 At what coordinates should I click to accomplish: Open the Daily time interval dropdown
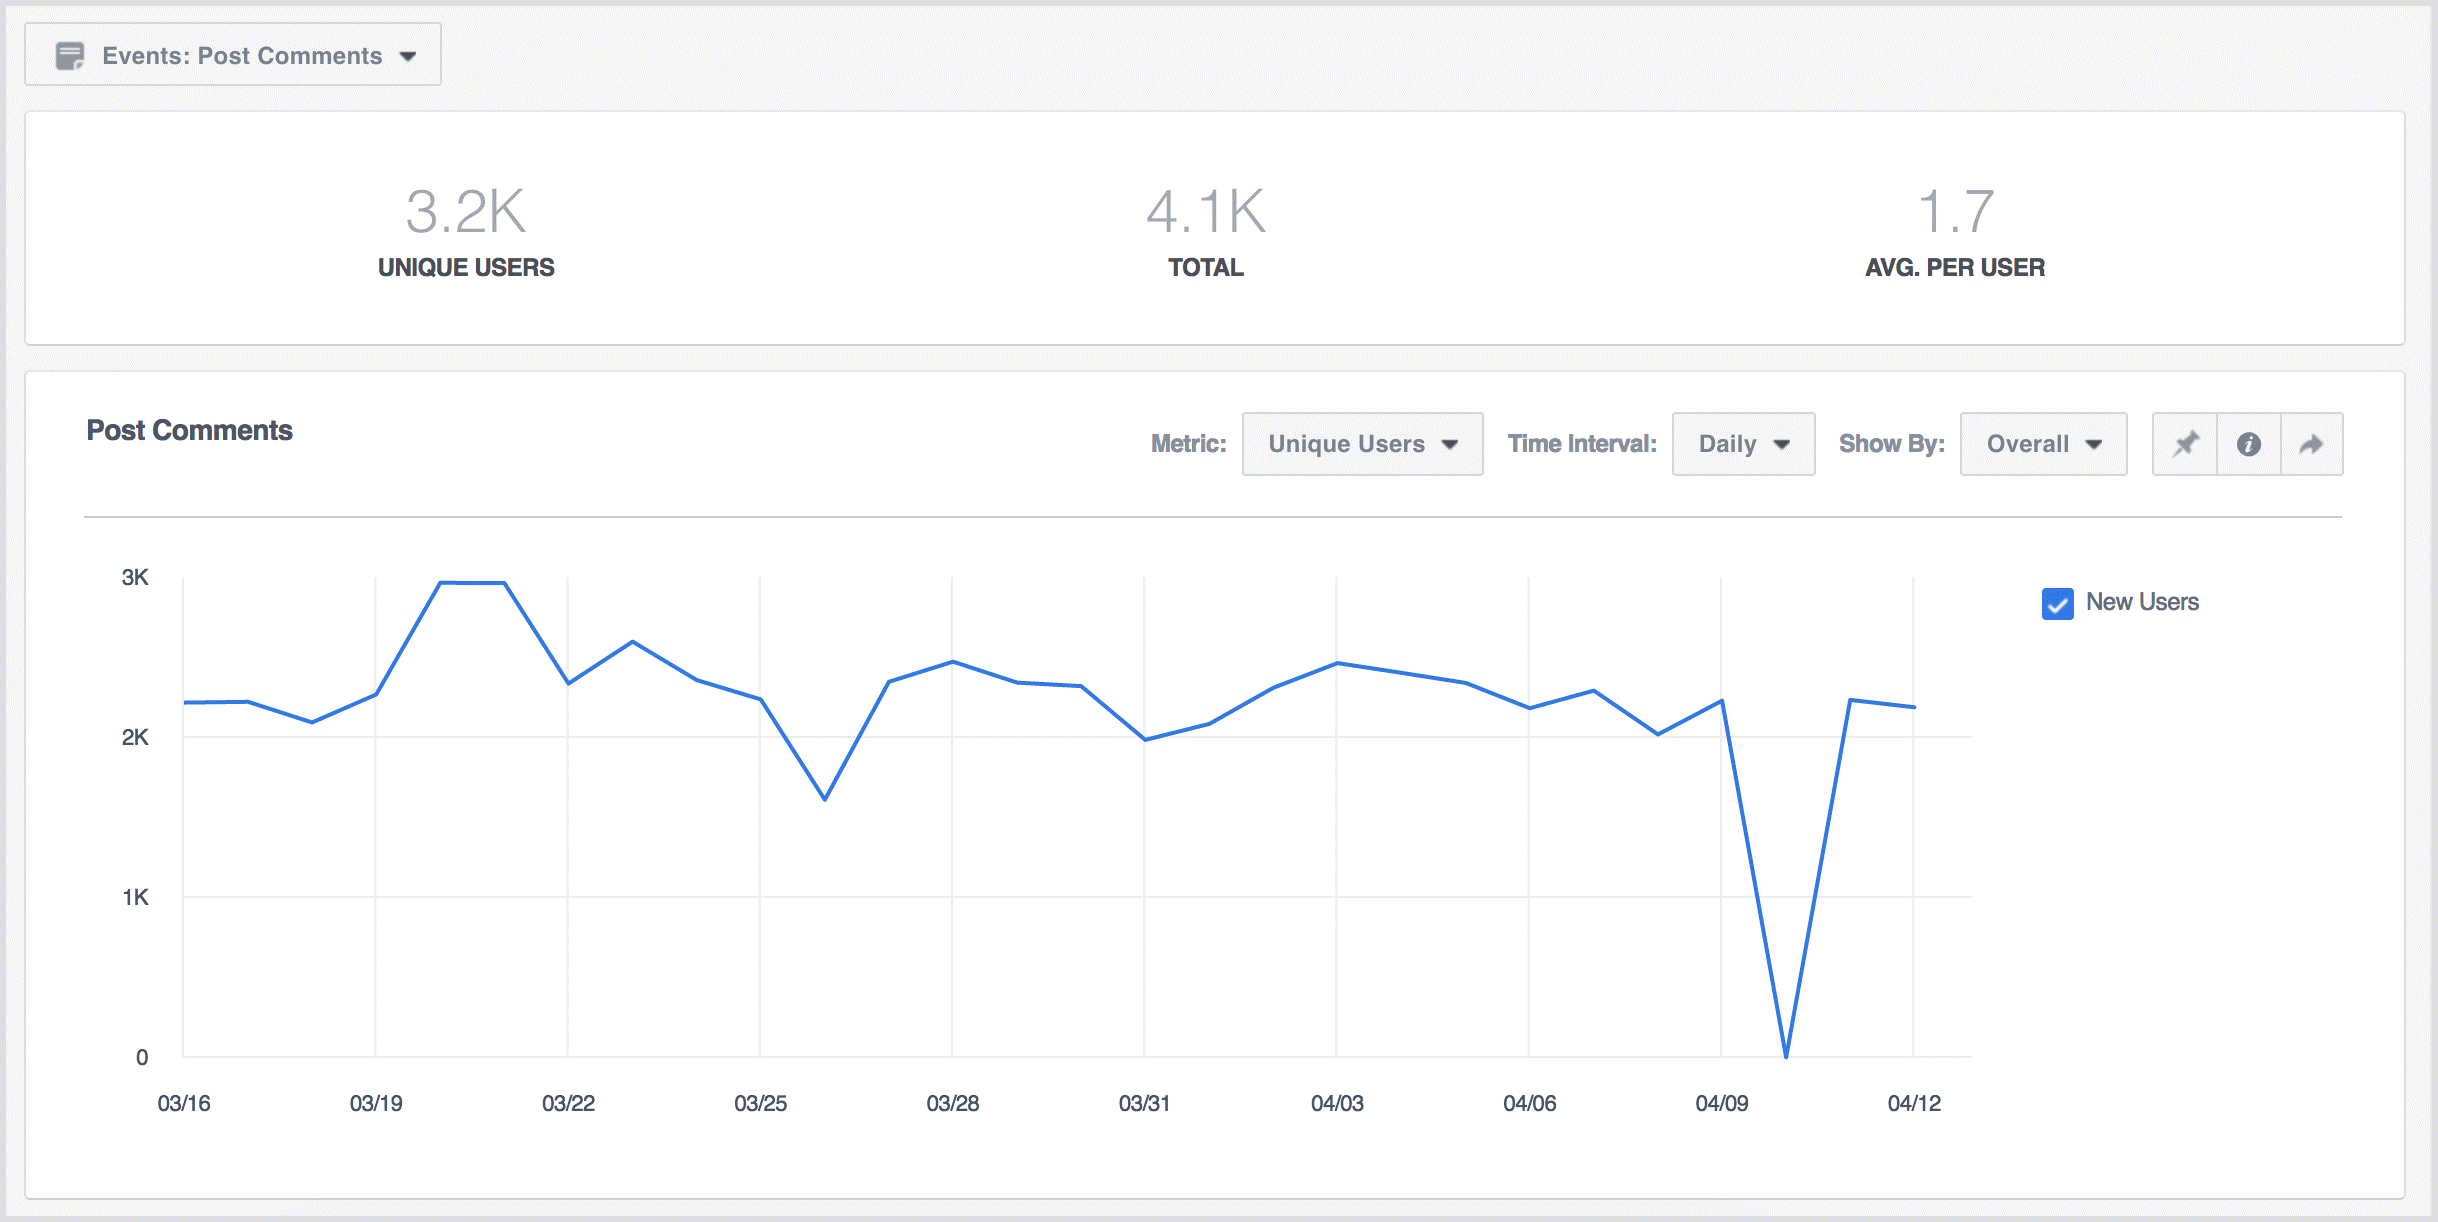click(1743, 444)
